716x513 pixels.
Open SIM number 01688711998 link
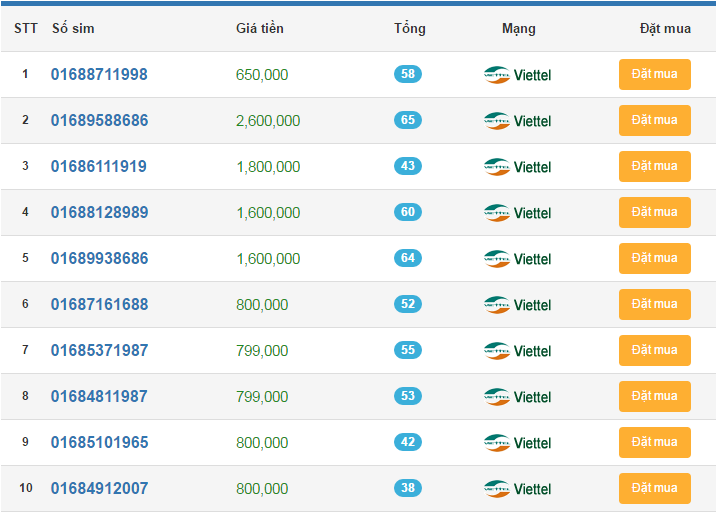(x=99, y=75)
